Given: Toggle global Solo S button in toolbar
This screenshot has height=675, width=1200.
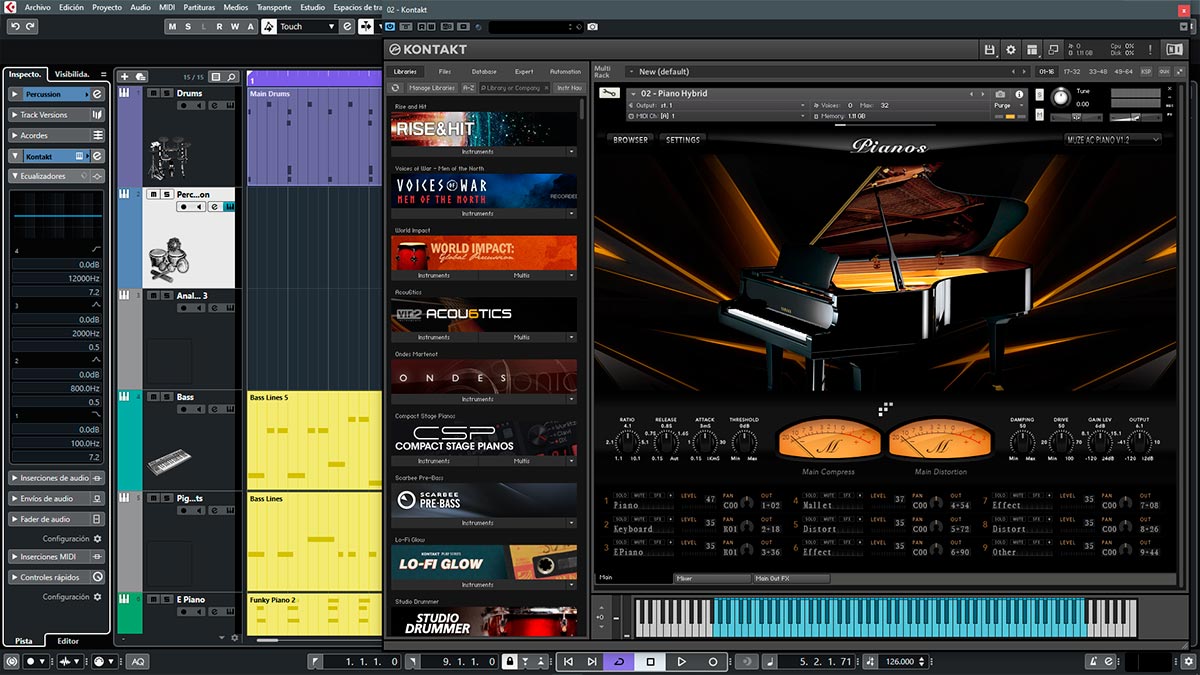Looking at the screenshot, I should (188, 27).
